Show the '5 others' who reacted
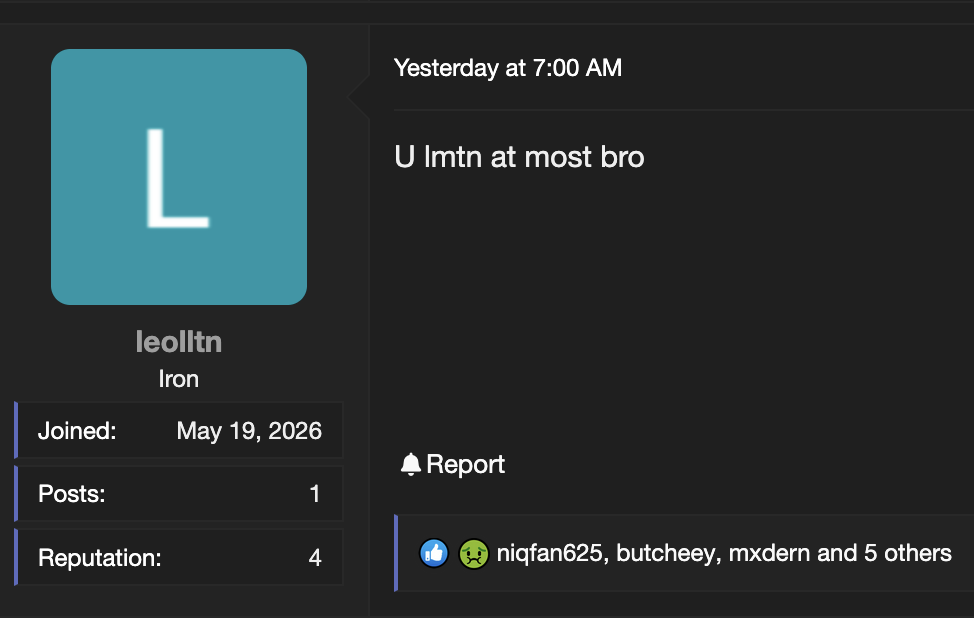974x618 pixels. point(908,553)
